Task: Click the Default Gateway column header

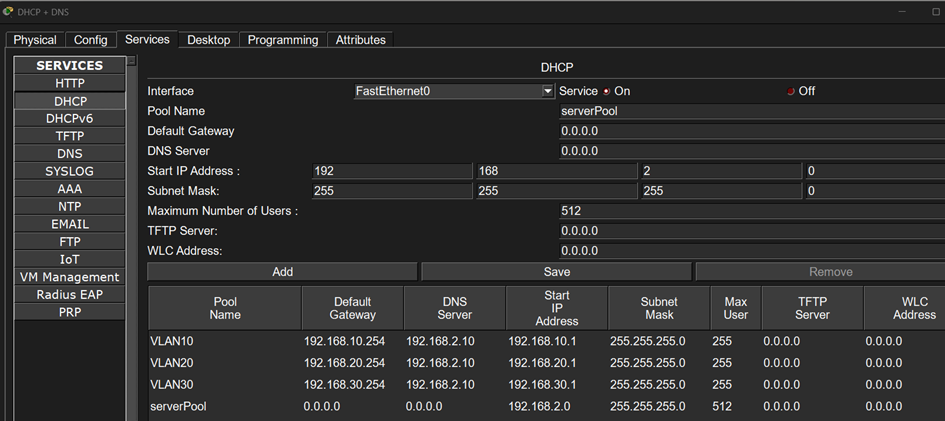Action: coord(353,308)
